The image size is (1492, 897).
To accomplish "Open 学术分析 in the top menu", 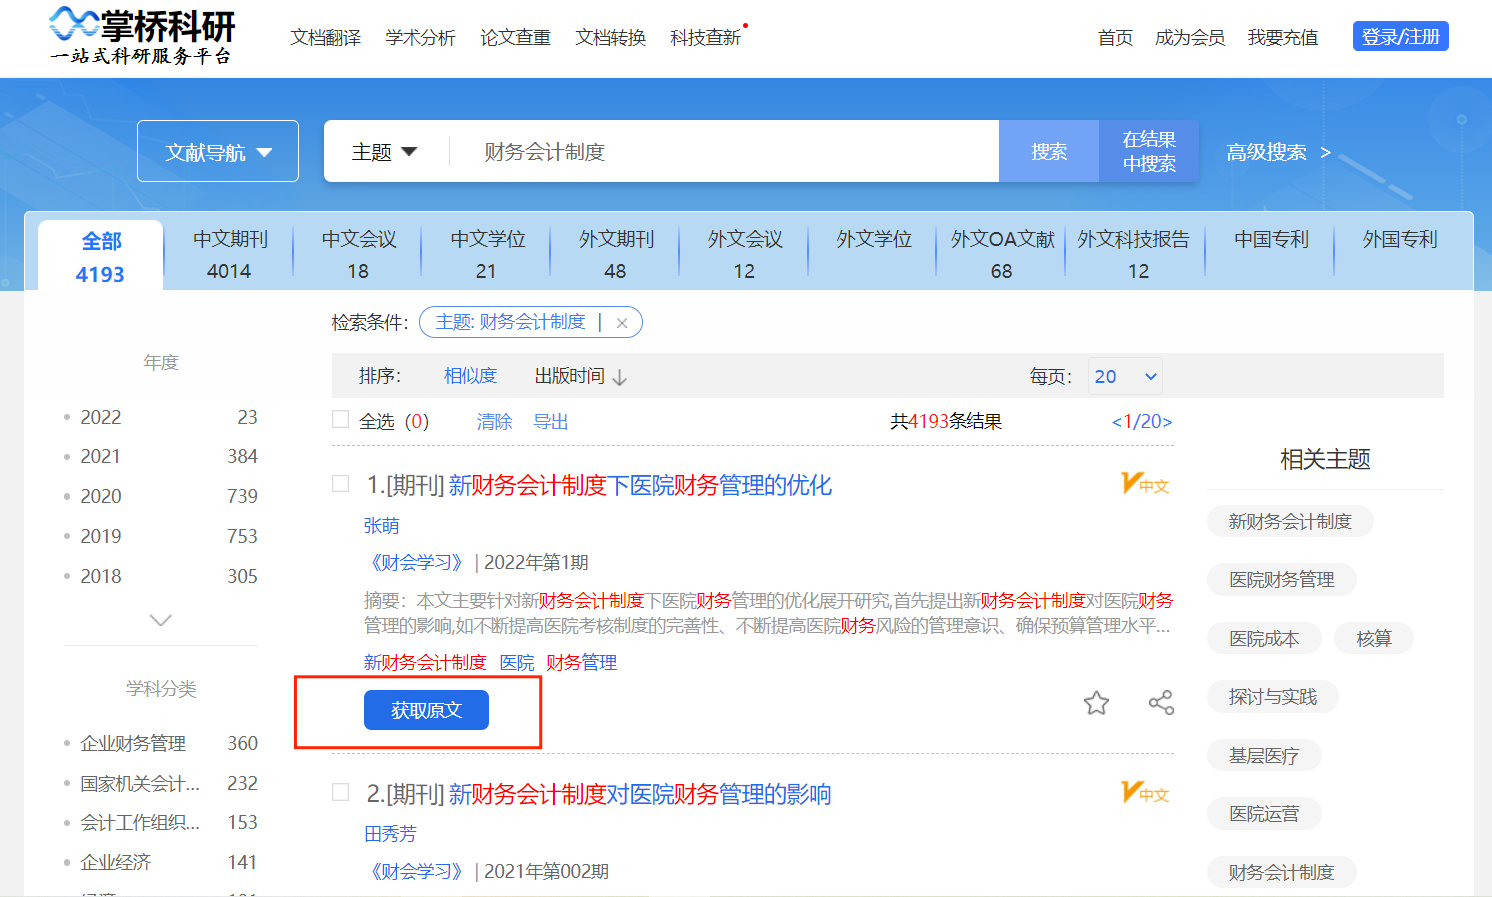I will pos(420,37).
